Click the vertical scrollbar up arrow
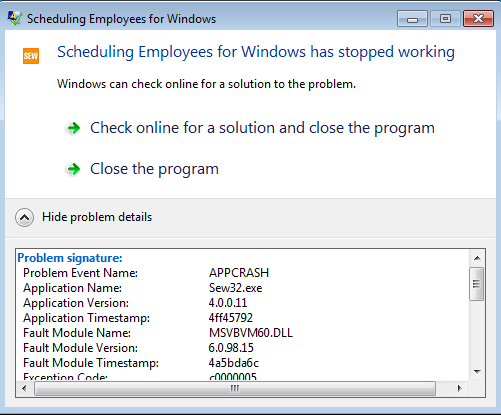 (477, 258)
